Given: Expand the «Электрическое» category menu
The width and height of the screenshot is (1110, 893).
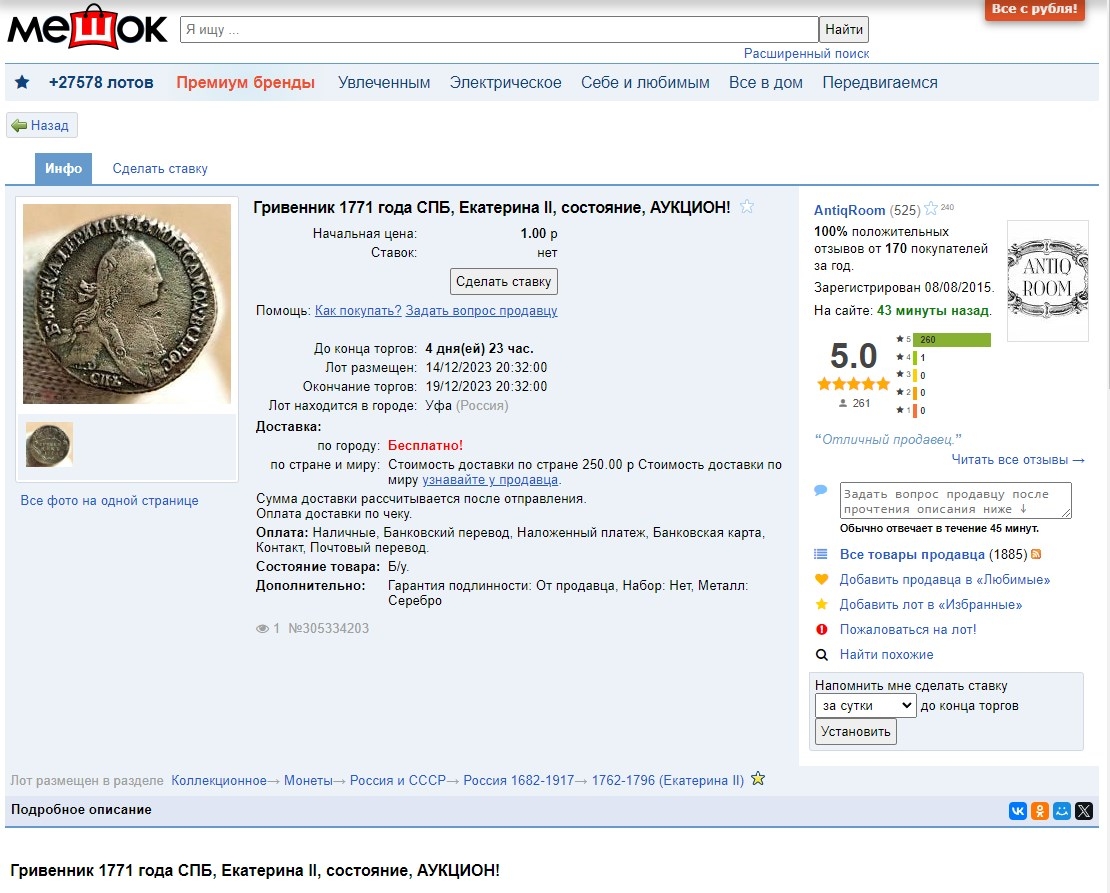Looking at the screenshot, I should pos(505,83).
